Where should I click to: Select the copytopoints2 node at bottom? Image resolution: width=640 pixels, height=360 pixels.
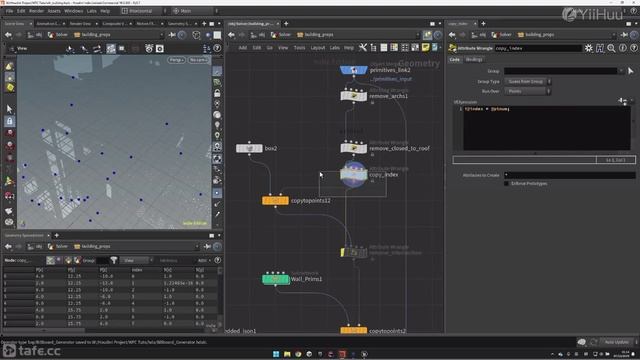point(353,331)
